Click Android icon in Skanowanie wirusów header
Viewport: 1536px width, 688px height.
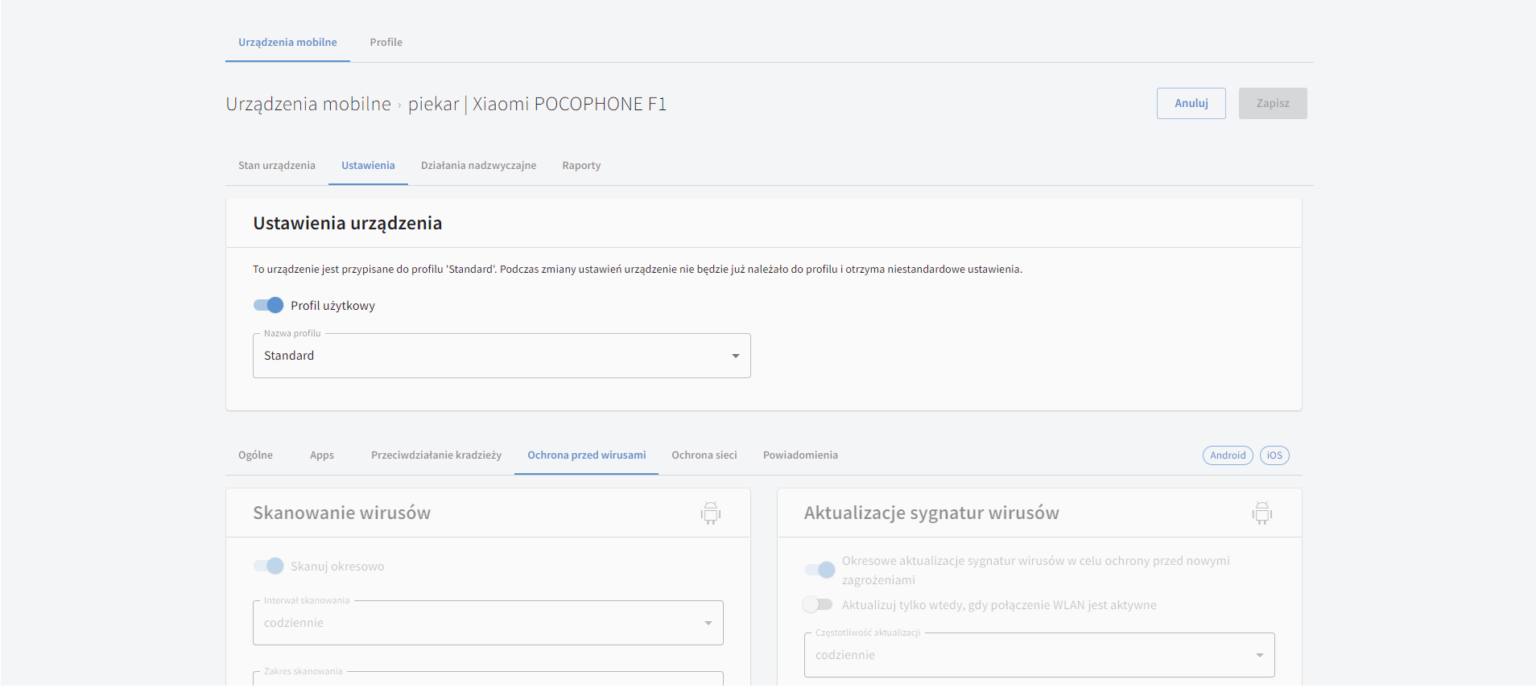click(x=710, y=513)
